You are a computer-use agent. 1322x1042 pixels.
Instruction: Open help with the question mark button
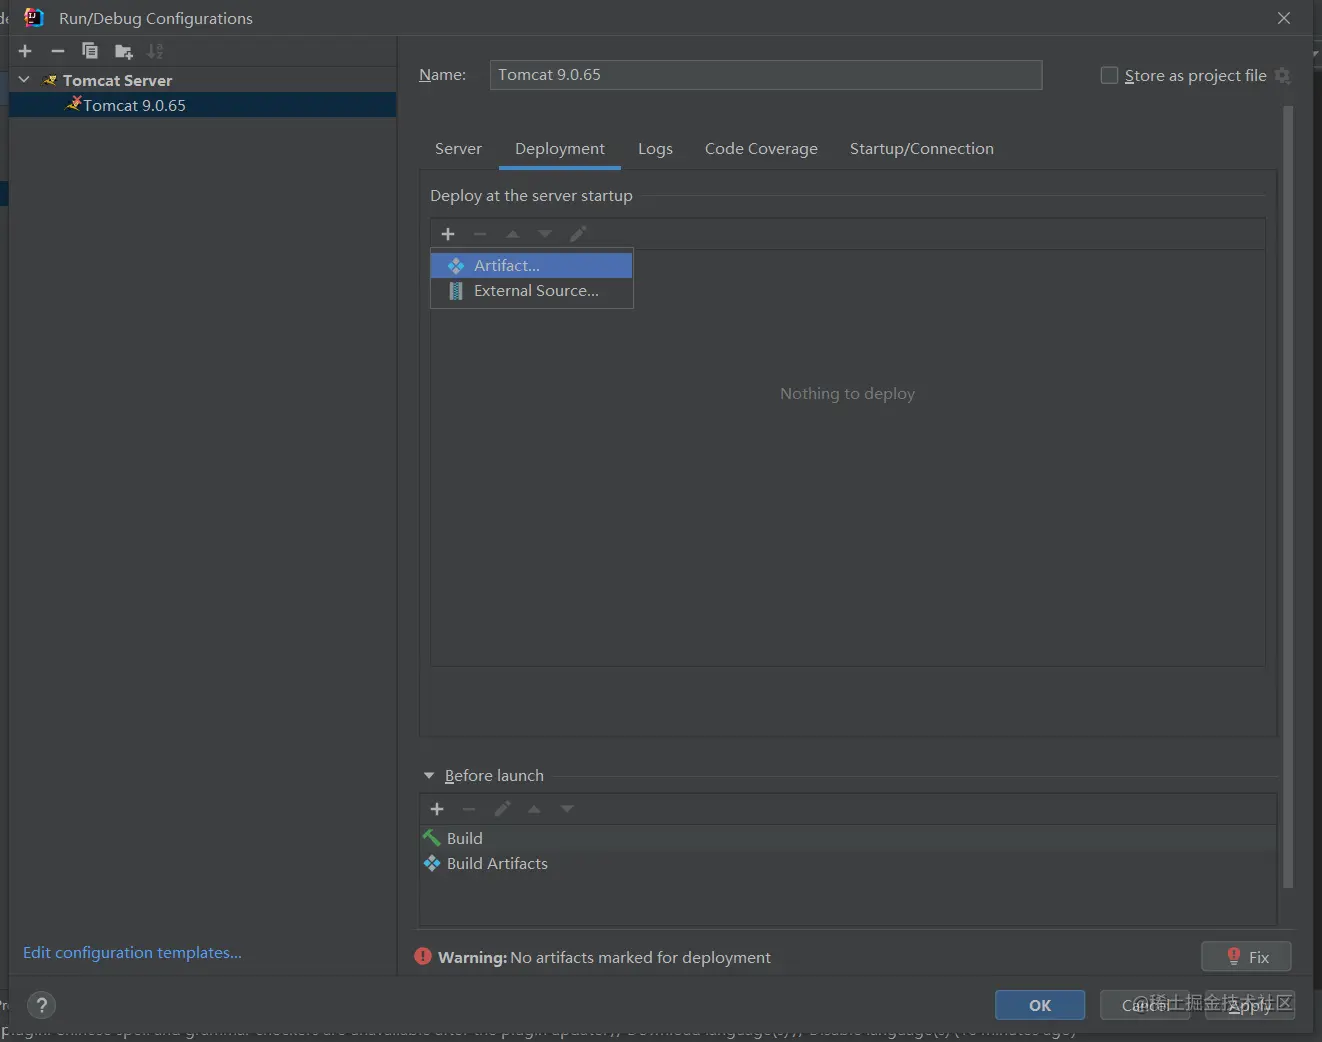tap(41, 1005)
